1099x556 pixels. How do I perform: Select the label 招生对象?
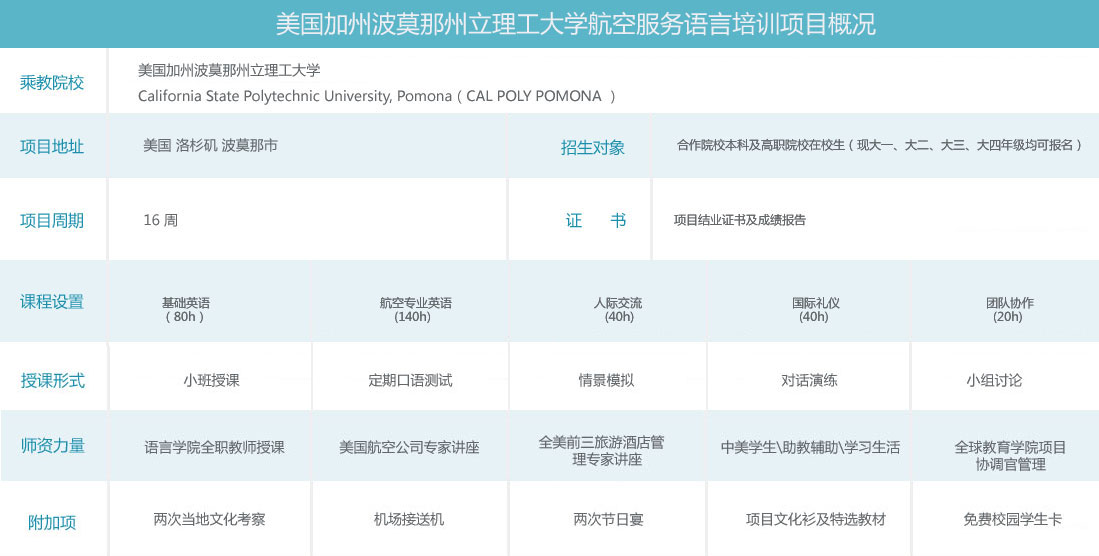(x=592, y=147)
